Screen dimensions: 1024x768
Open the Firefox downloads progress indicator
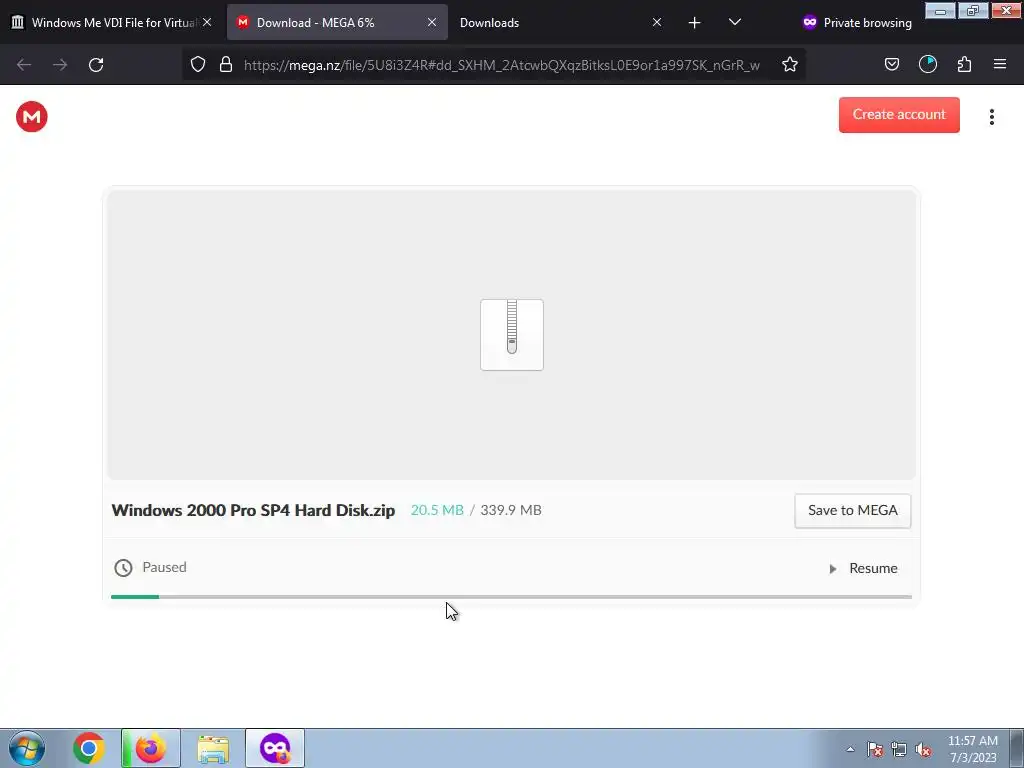pos(927,64)
